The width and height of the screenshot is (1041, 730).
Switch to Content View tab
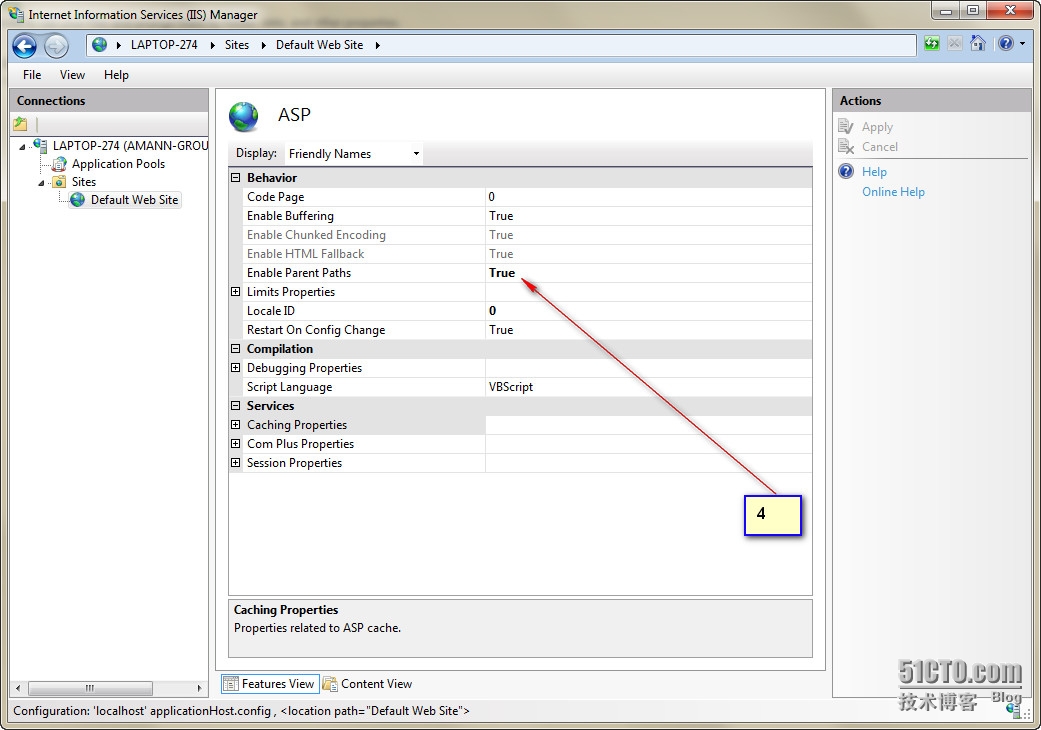point(367,684)
